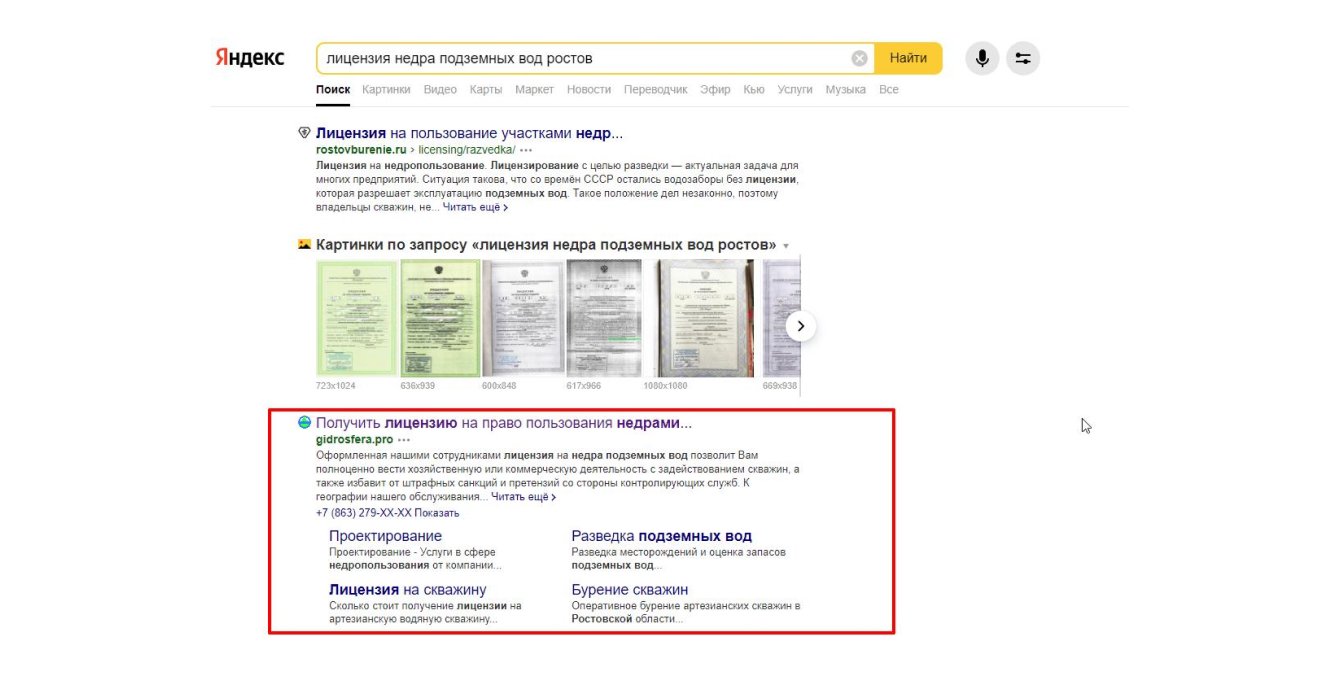Open the Маркет tab
The width and height of the screenshot is (1340, 674).
534,89
